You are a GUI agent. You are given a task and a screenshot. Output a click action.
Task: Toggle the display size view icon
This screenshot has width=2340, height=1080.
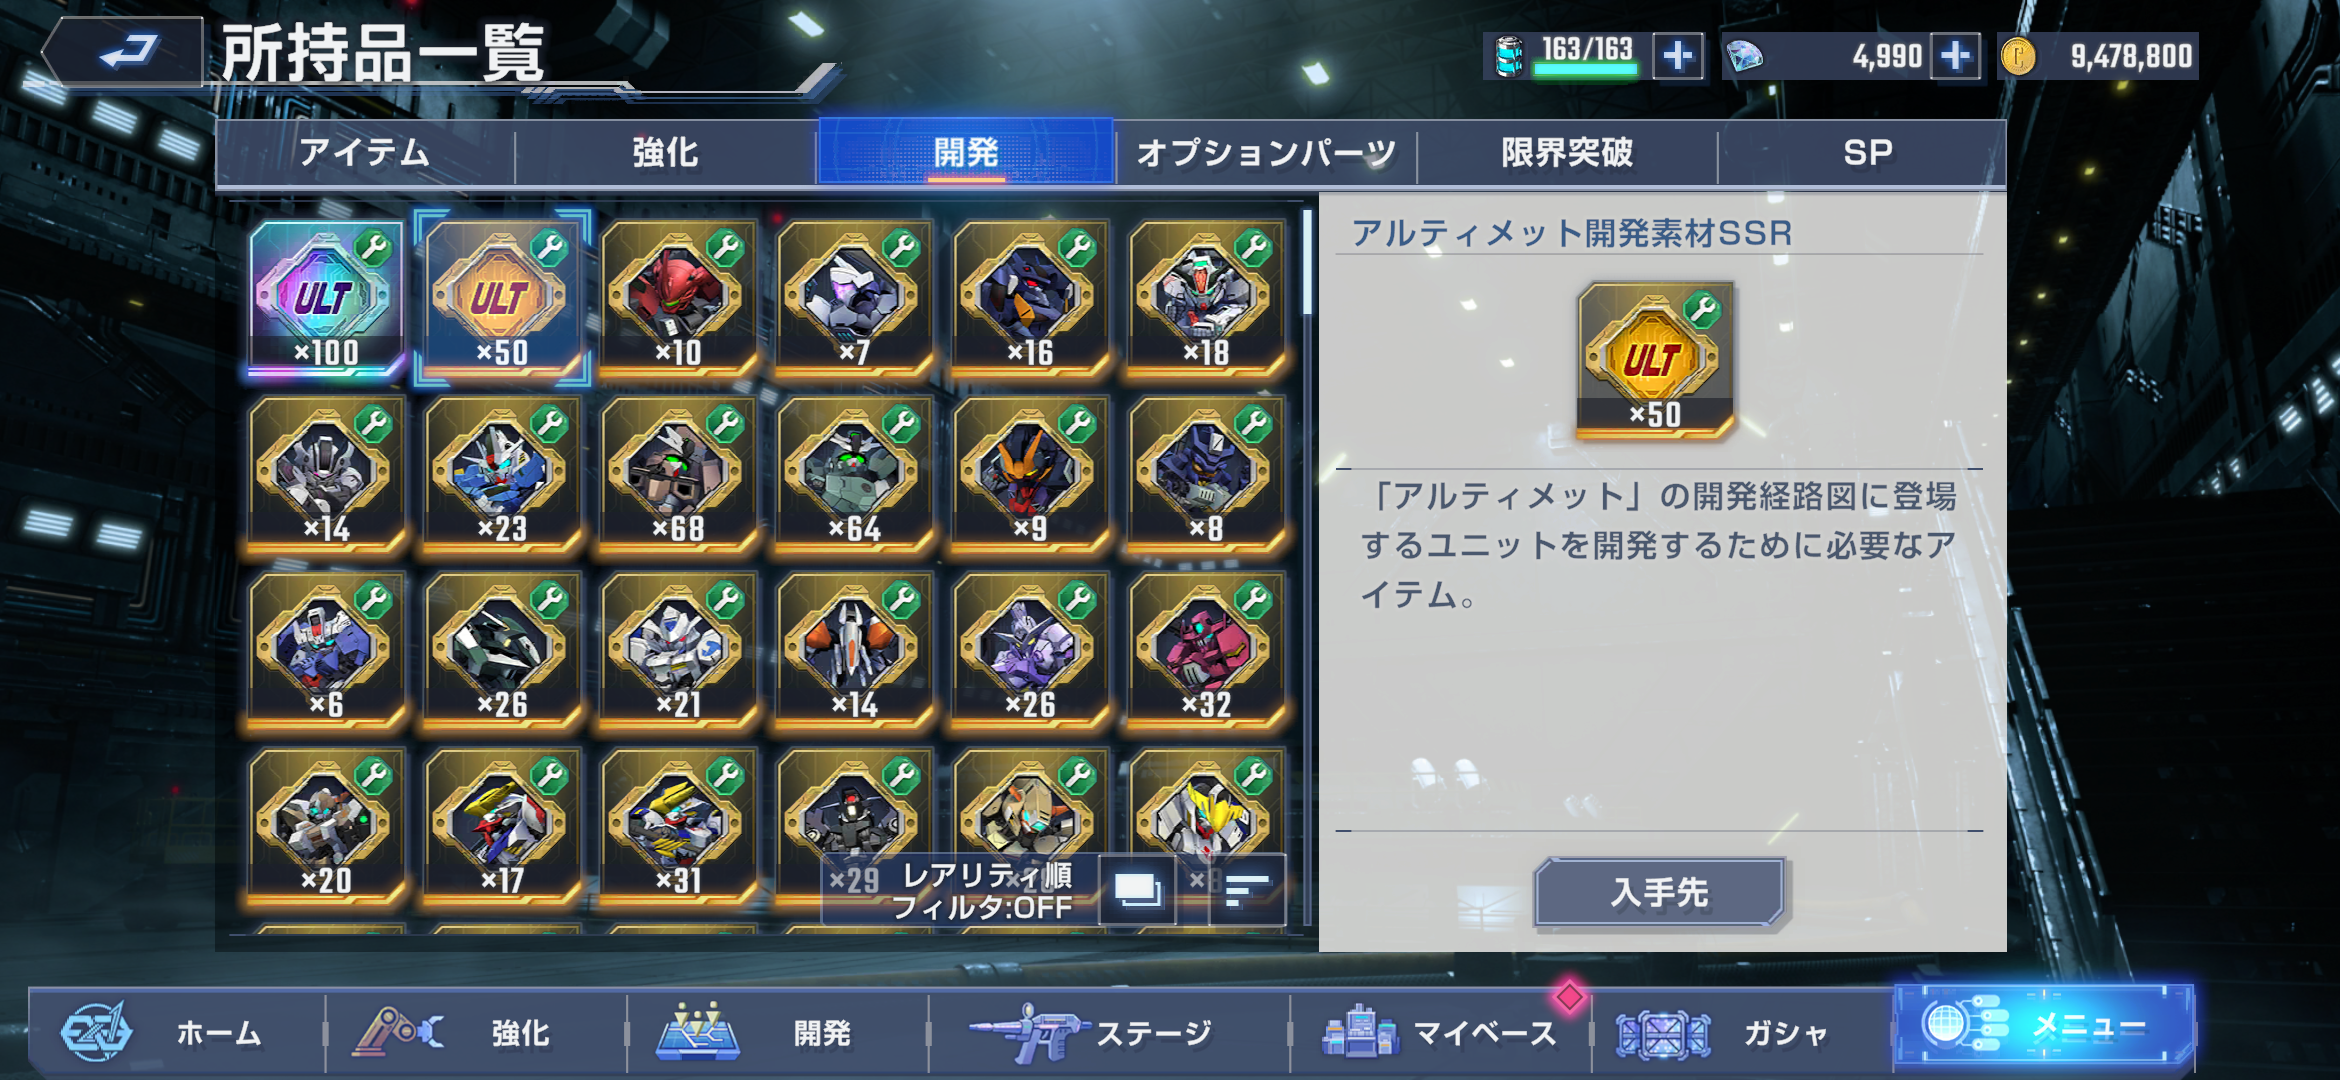1137,888
